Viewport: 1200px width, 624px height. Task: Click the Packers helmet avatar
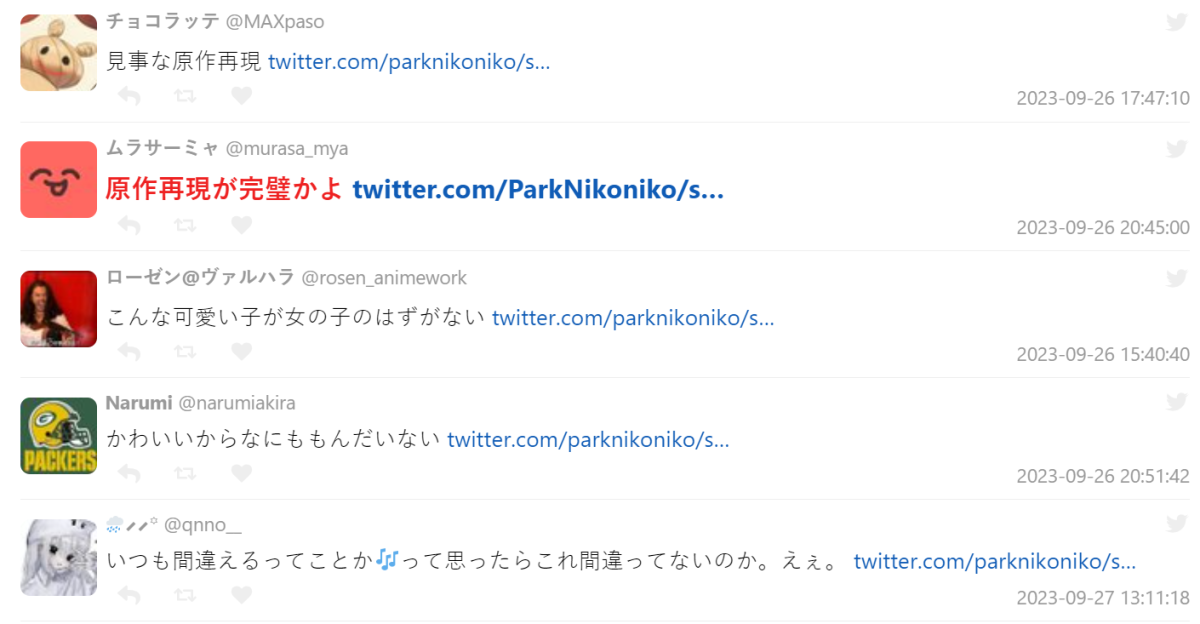(58, 435)
